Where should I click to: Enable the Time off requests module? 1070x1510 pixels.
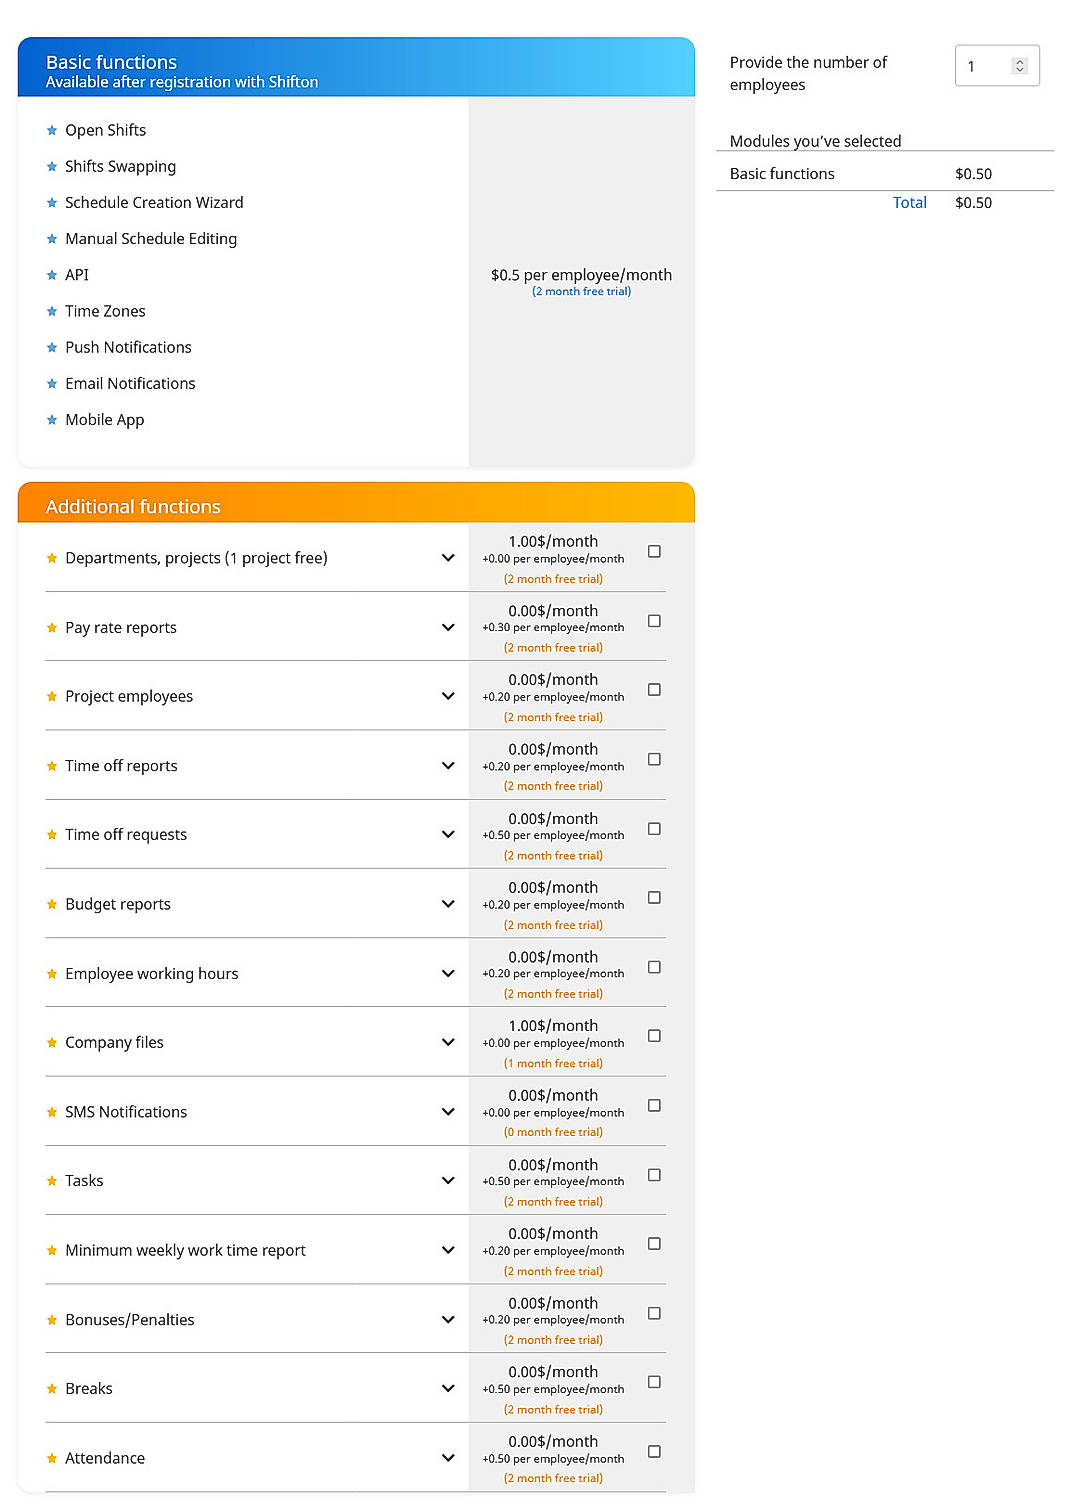(x=654, y=828)
